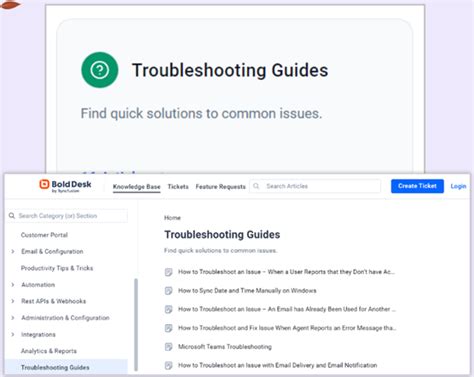Open the Knowledge Base tab

click(137, 187)
